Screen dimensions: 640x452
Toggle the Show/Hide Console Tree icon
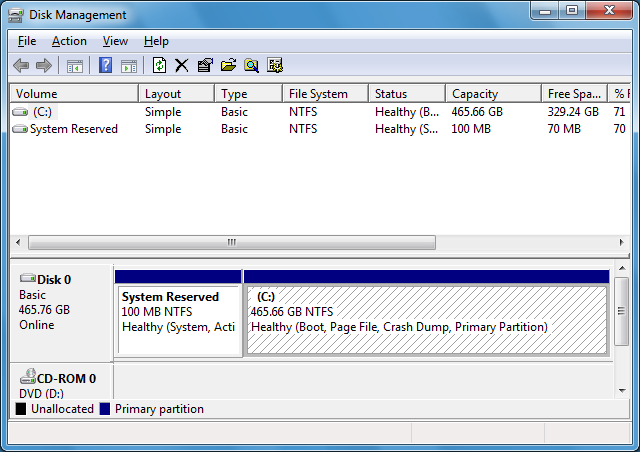(75, 66)
